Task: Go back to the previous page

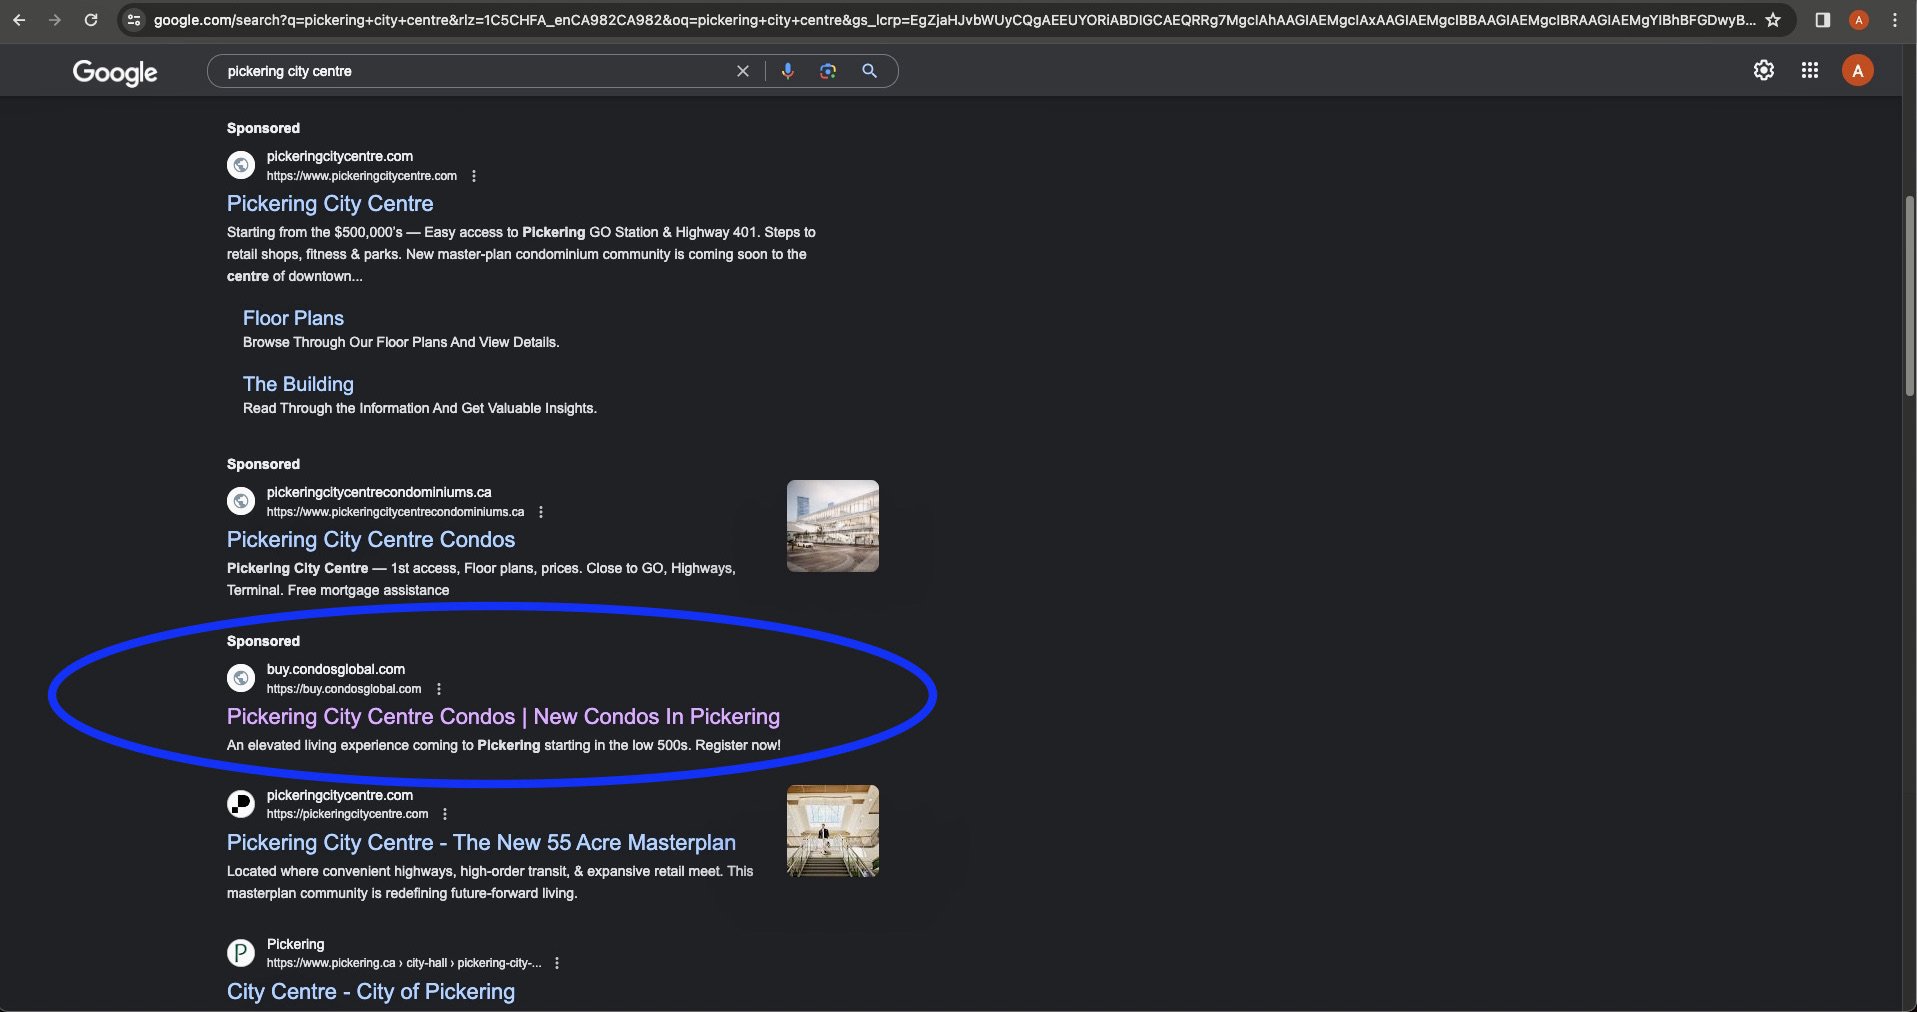Action: (19, 20)
